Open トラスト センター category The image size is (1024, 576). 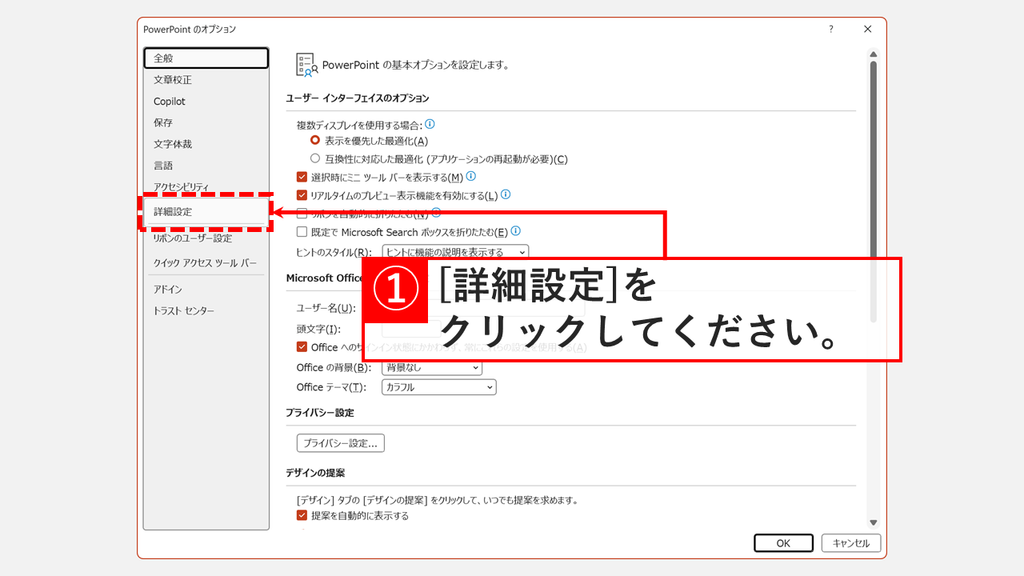click(x=206, y=311)
